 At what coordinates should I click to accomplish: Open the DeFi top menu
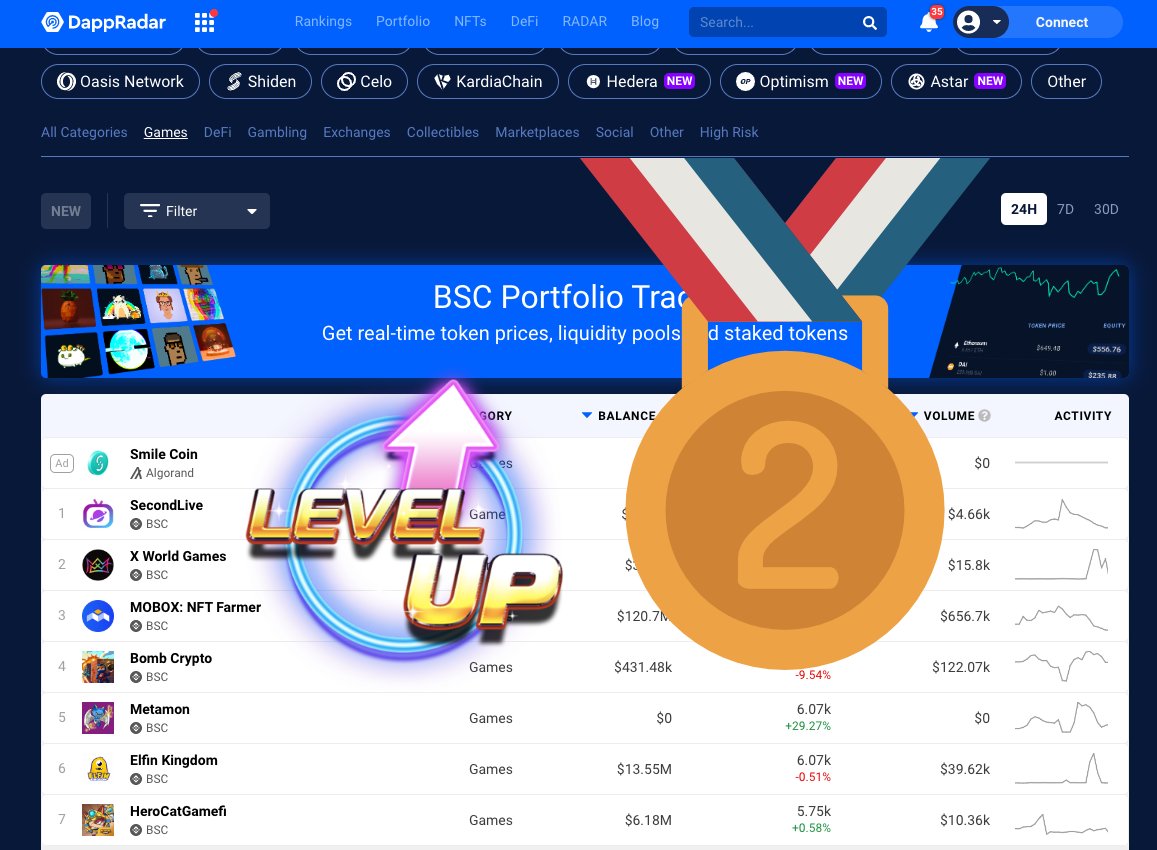click(524, 21)
